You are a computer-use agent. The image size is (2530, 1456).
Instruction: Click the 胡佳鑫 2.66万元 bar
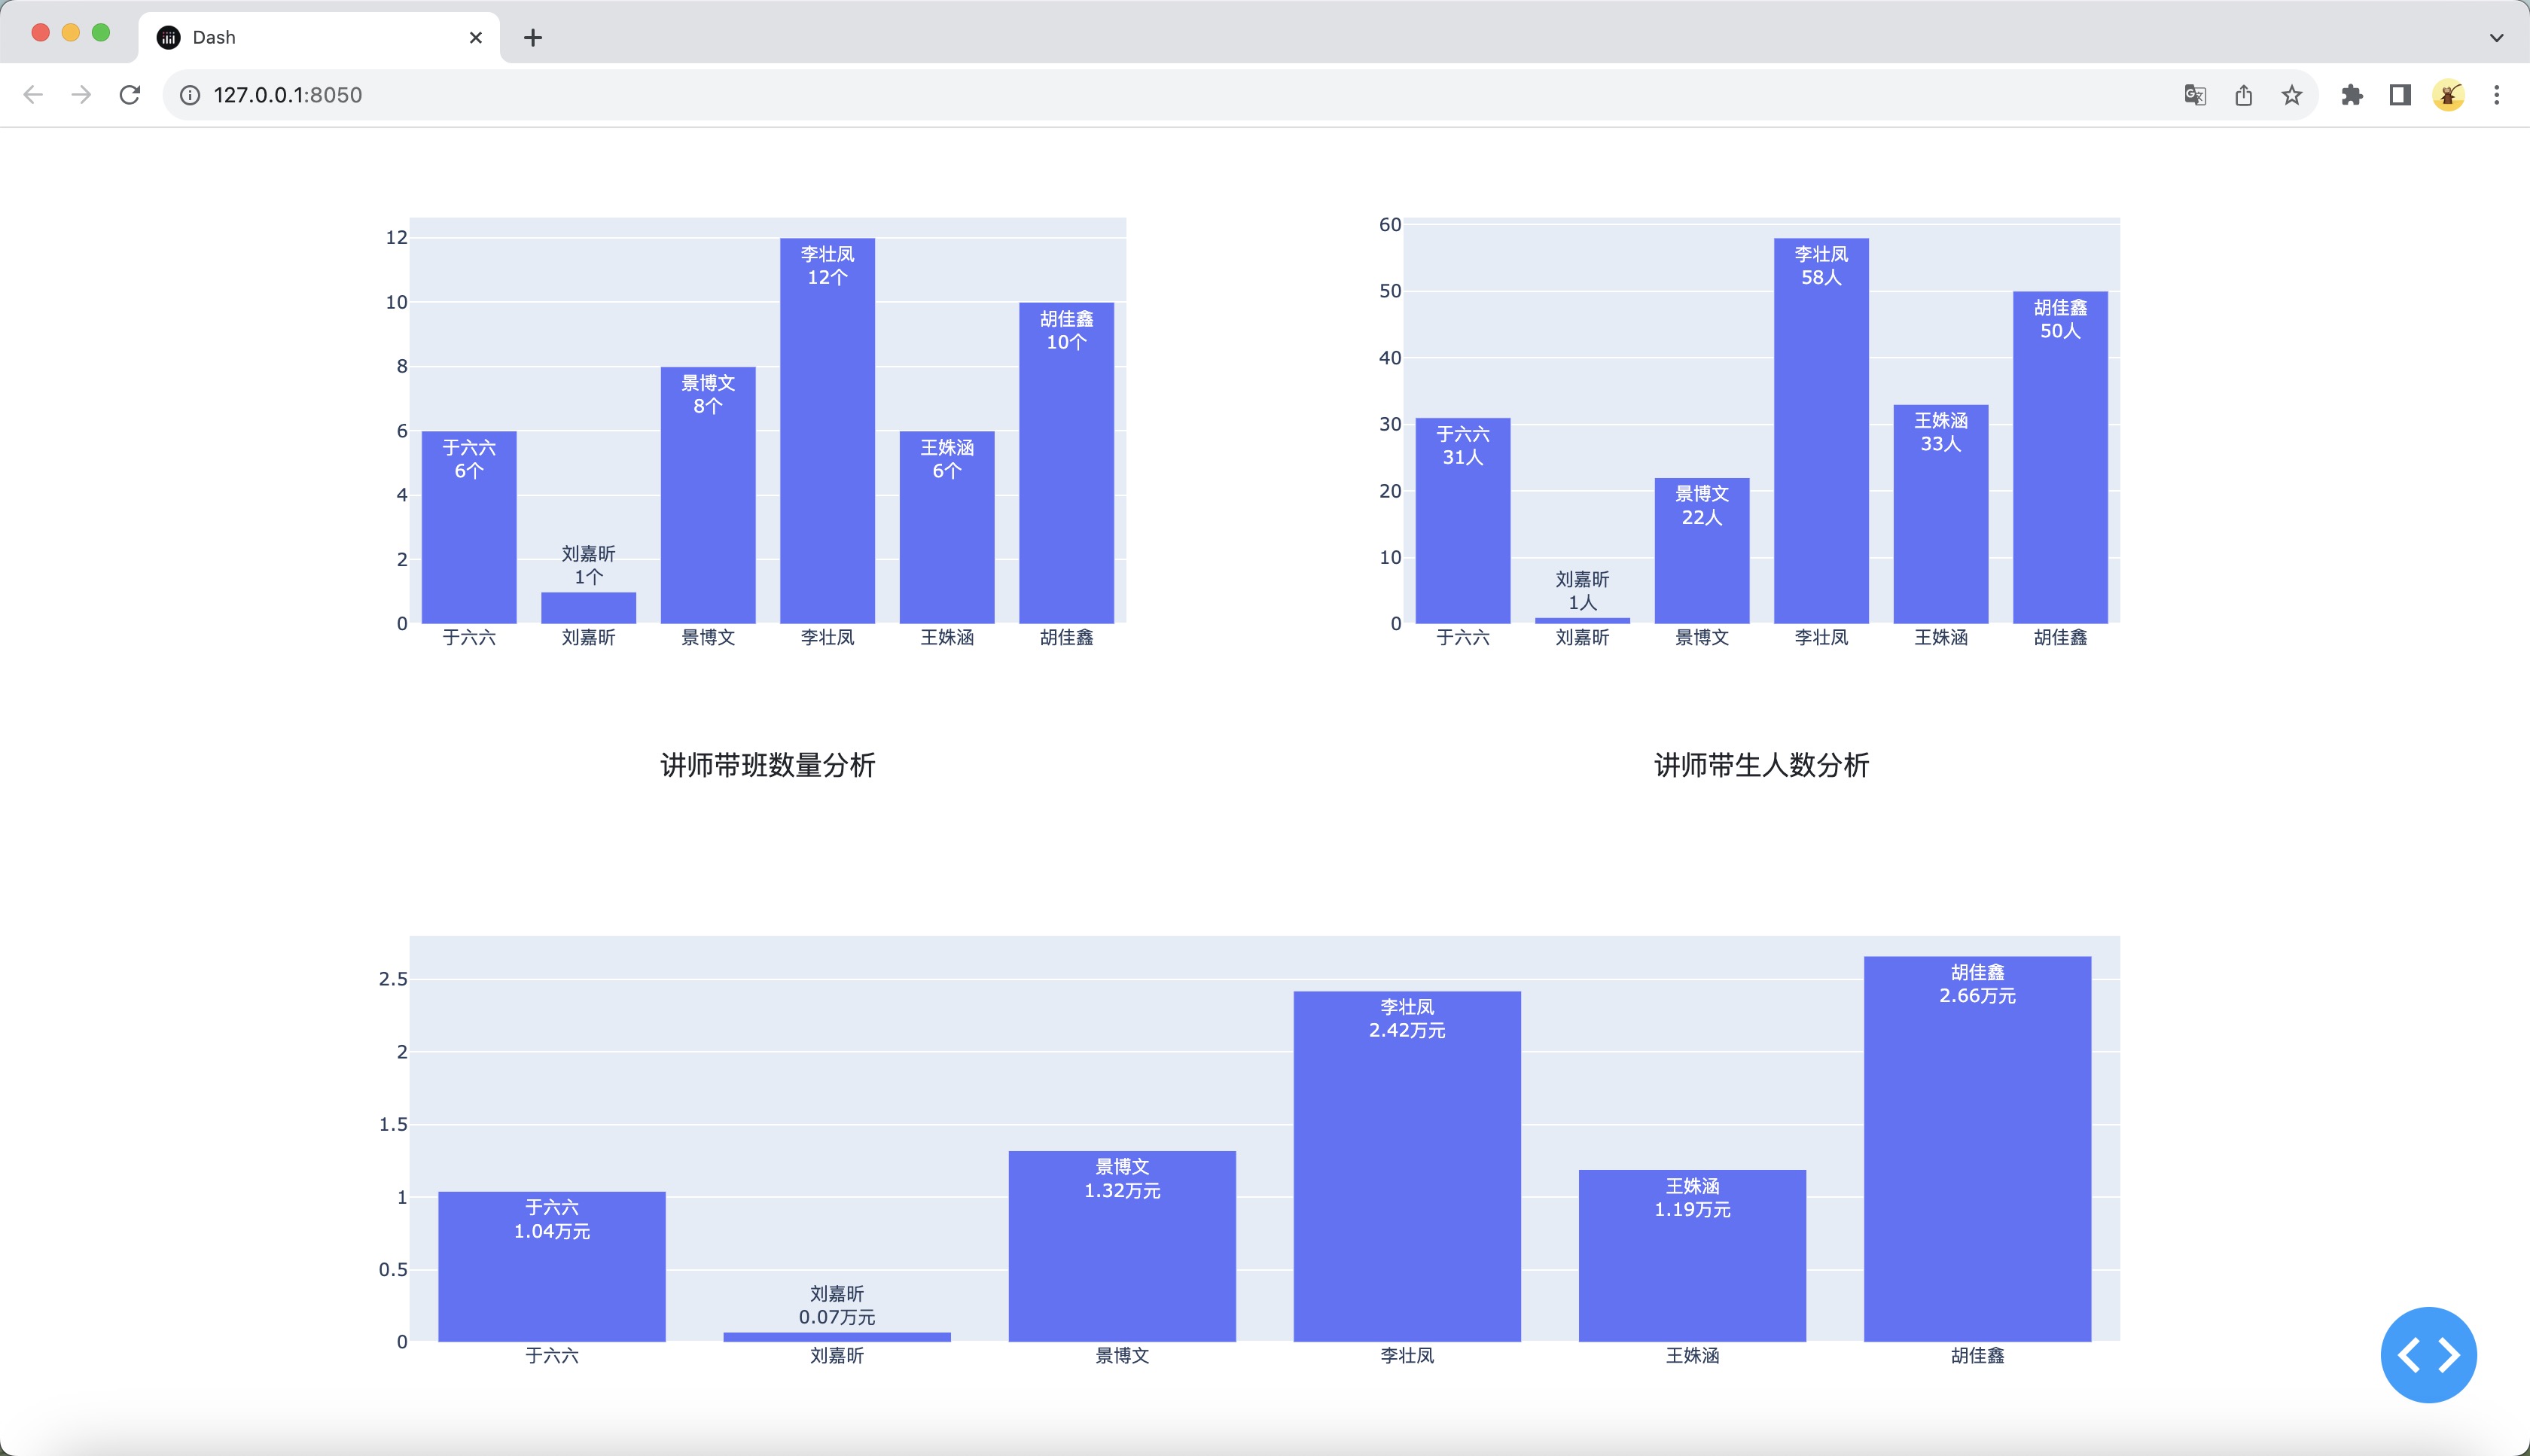tap(1977, 1149)
